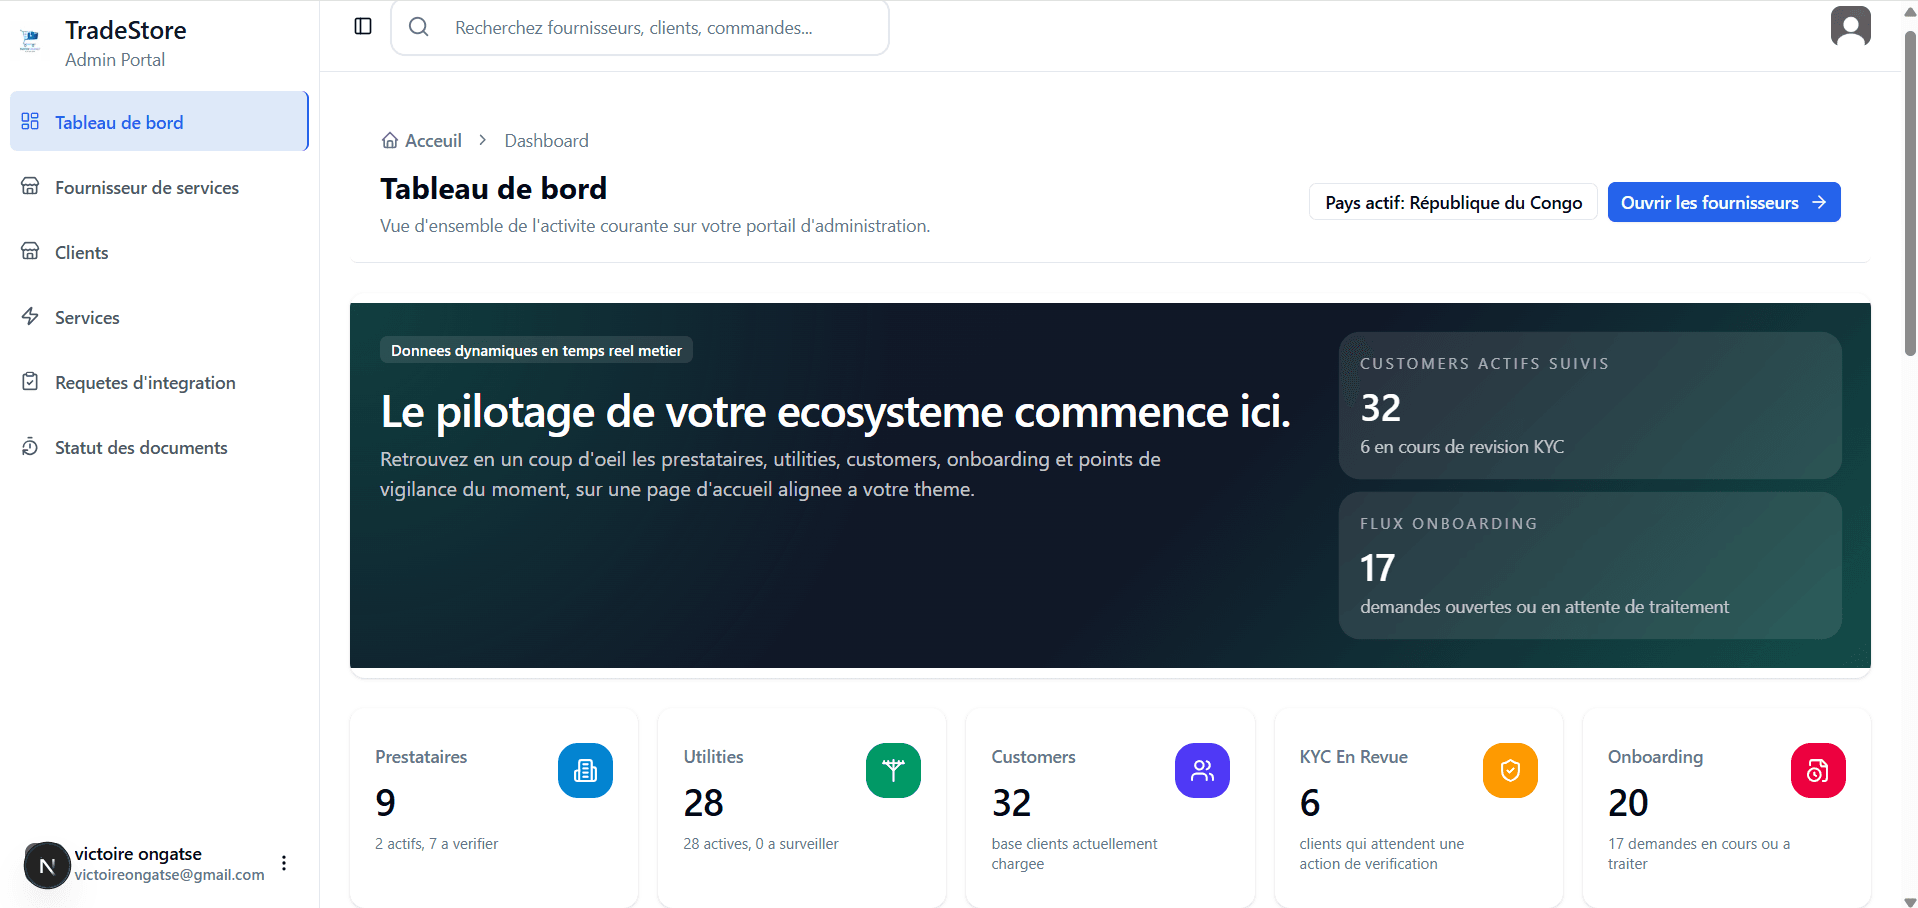The height and width of the screenshot is (908, 1918).
Task: Click the KYC En Revue card title
Action: [x=1353, y=757]
